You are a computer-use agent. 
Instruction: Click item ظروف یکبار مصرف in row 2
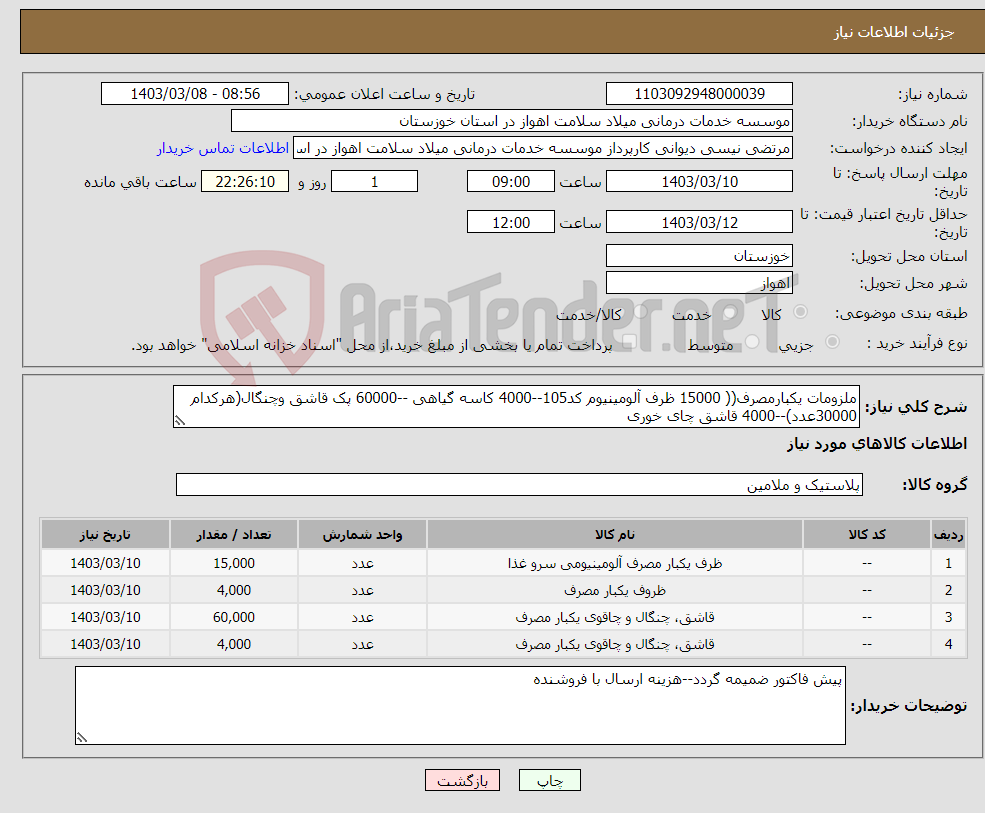pyautogui.click(x=615, y=591)
